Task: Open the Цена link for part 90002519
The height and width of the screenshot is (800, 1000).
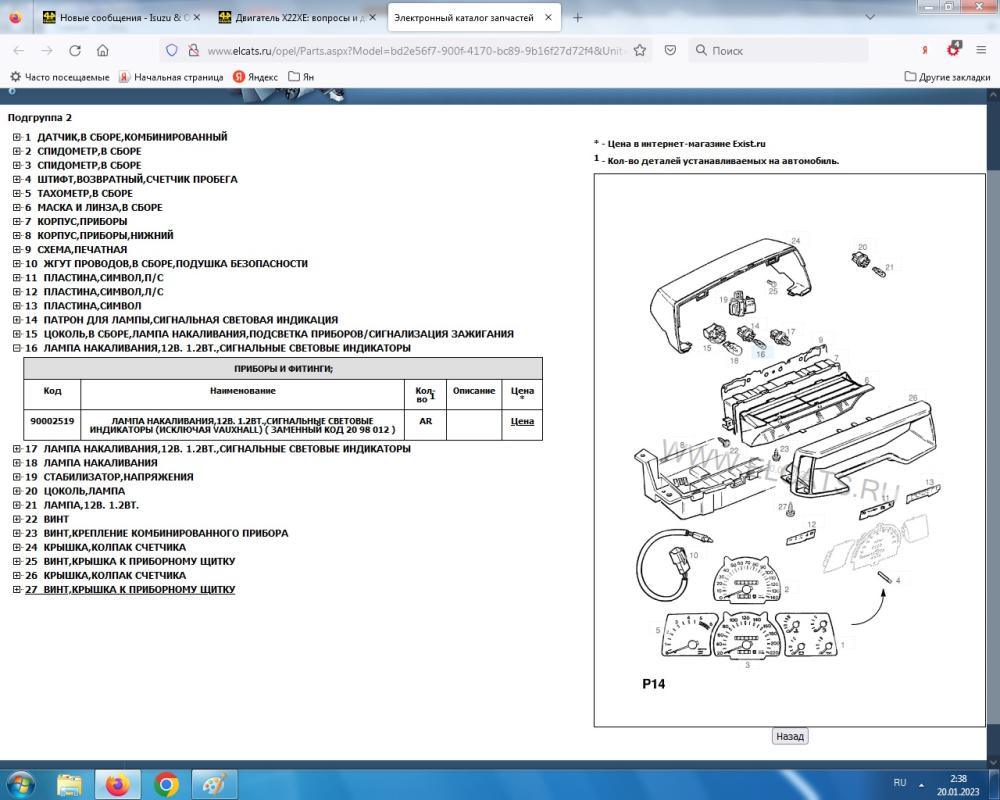Action: [x=522, y=421]
